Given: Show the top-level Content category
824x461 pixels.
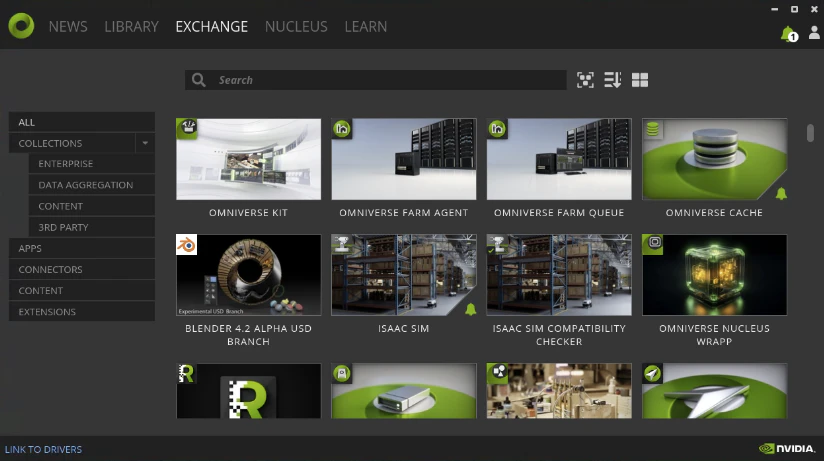Looking at the screenshot, I should pyautogui.click(x=82, y=290).
